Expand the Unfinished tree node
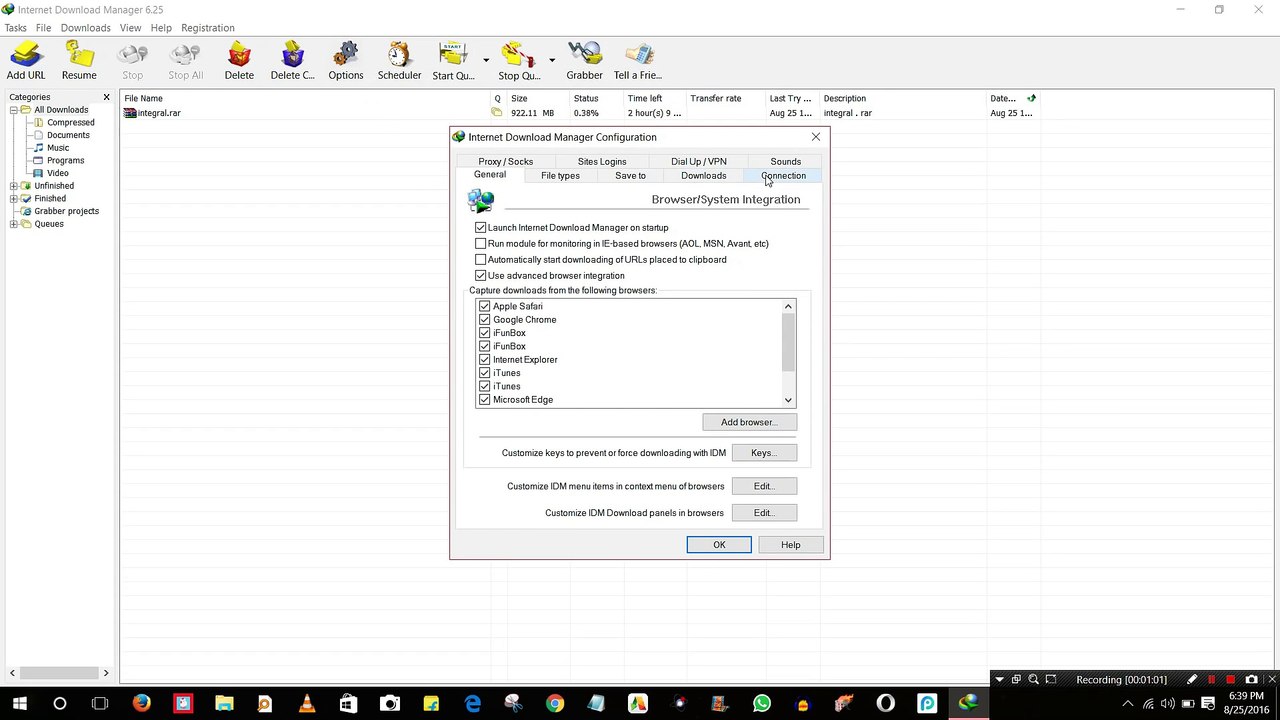The image size is (1280, 720). tap(14, 186)
